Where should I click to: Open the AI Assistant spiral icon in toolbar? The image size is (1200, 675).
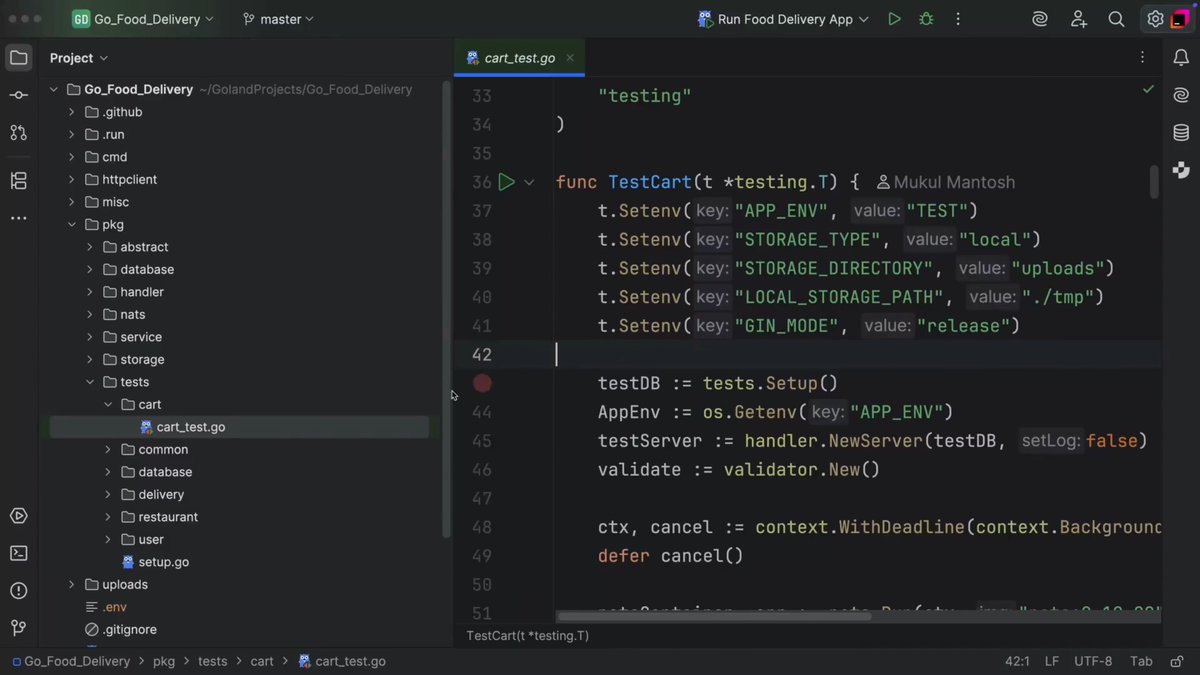(x=1040, y=19)
